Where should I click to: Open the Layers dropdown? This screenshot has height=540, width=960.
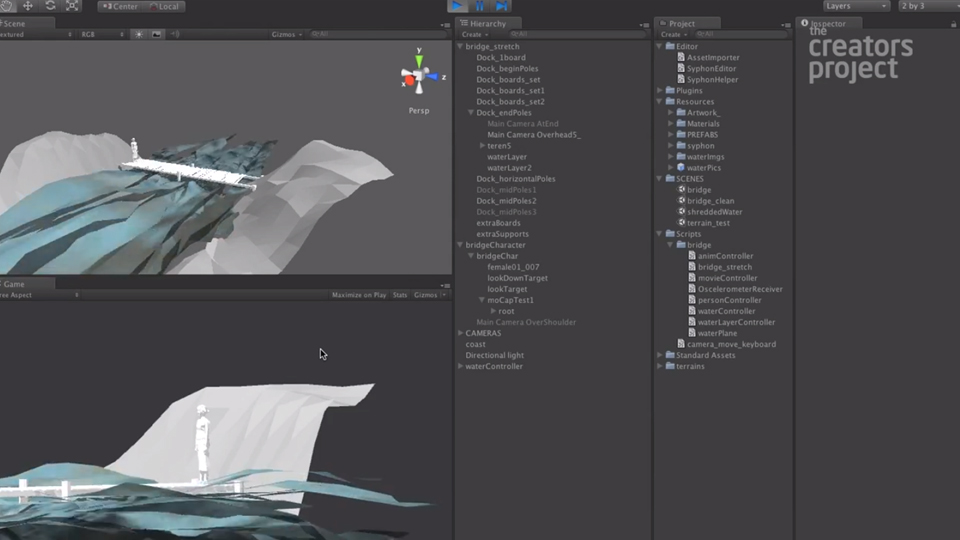856,6
